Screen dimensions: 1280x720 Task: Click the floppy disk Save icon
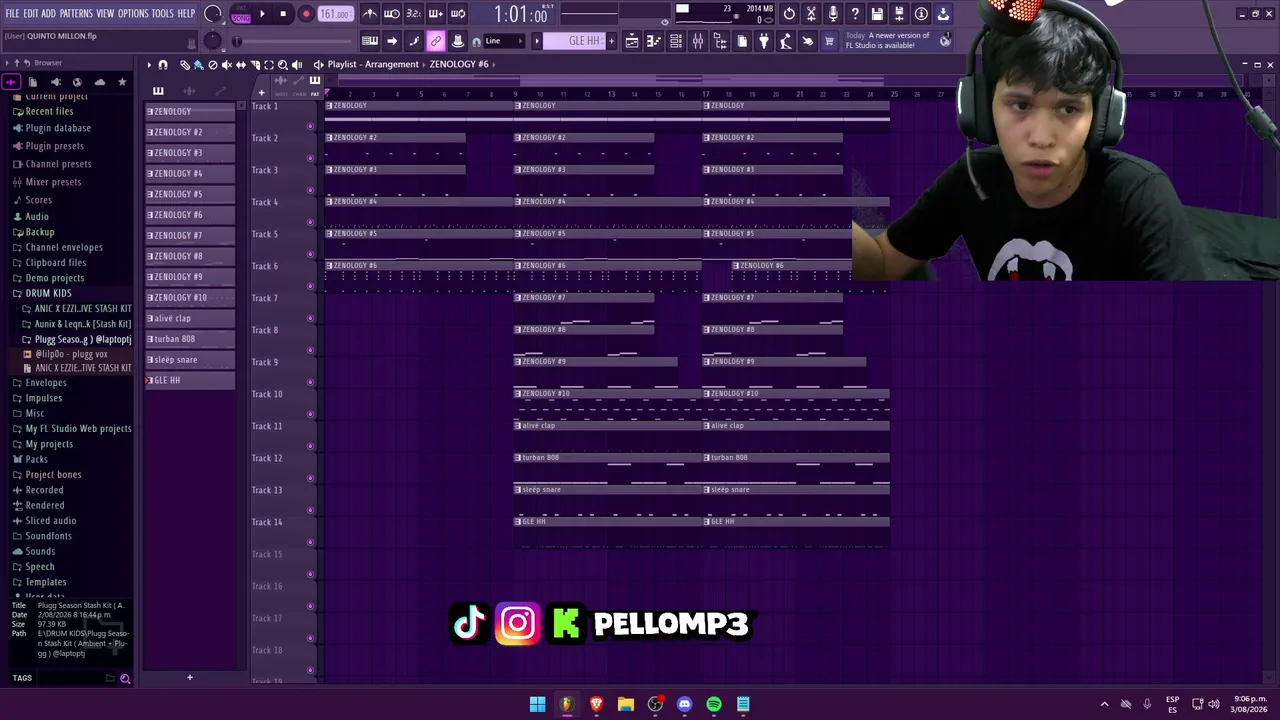(877, 14)
